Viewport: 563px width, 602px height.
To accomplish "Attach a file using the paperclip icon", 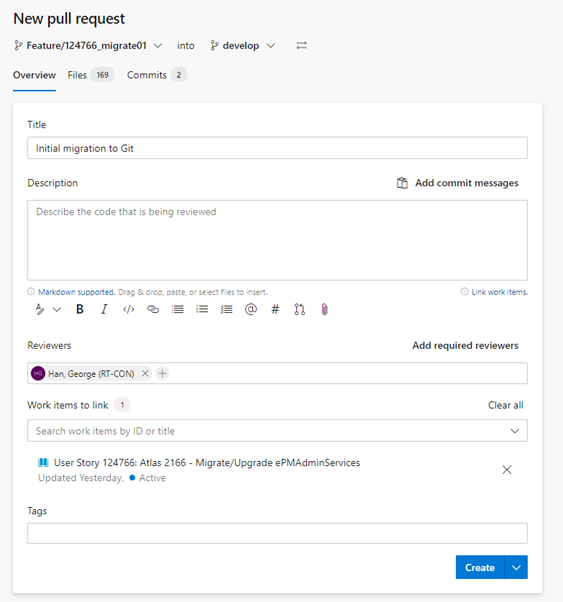I will (325, 309).
